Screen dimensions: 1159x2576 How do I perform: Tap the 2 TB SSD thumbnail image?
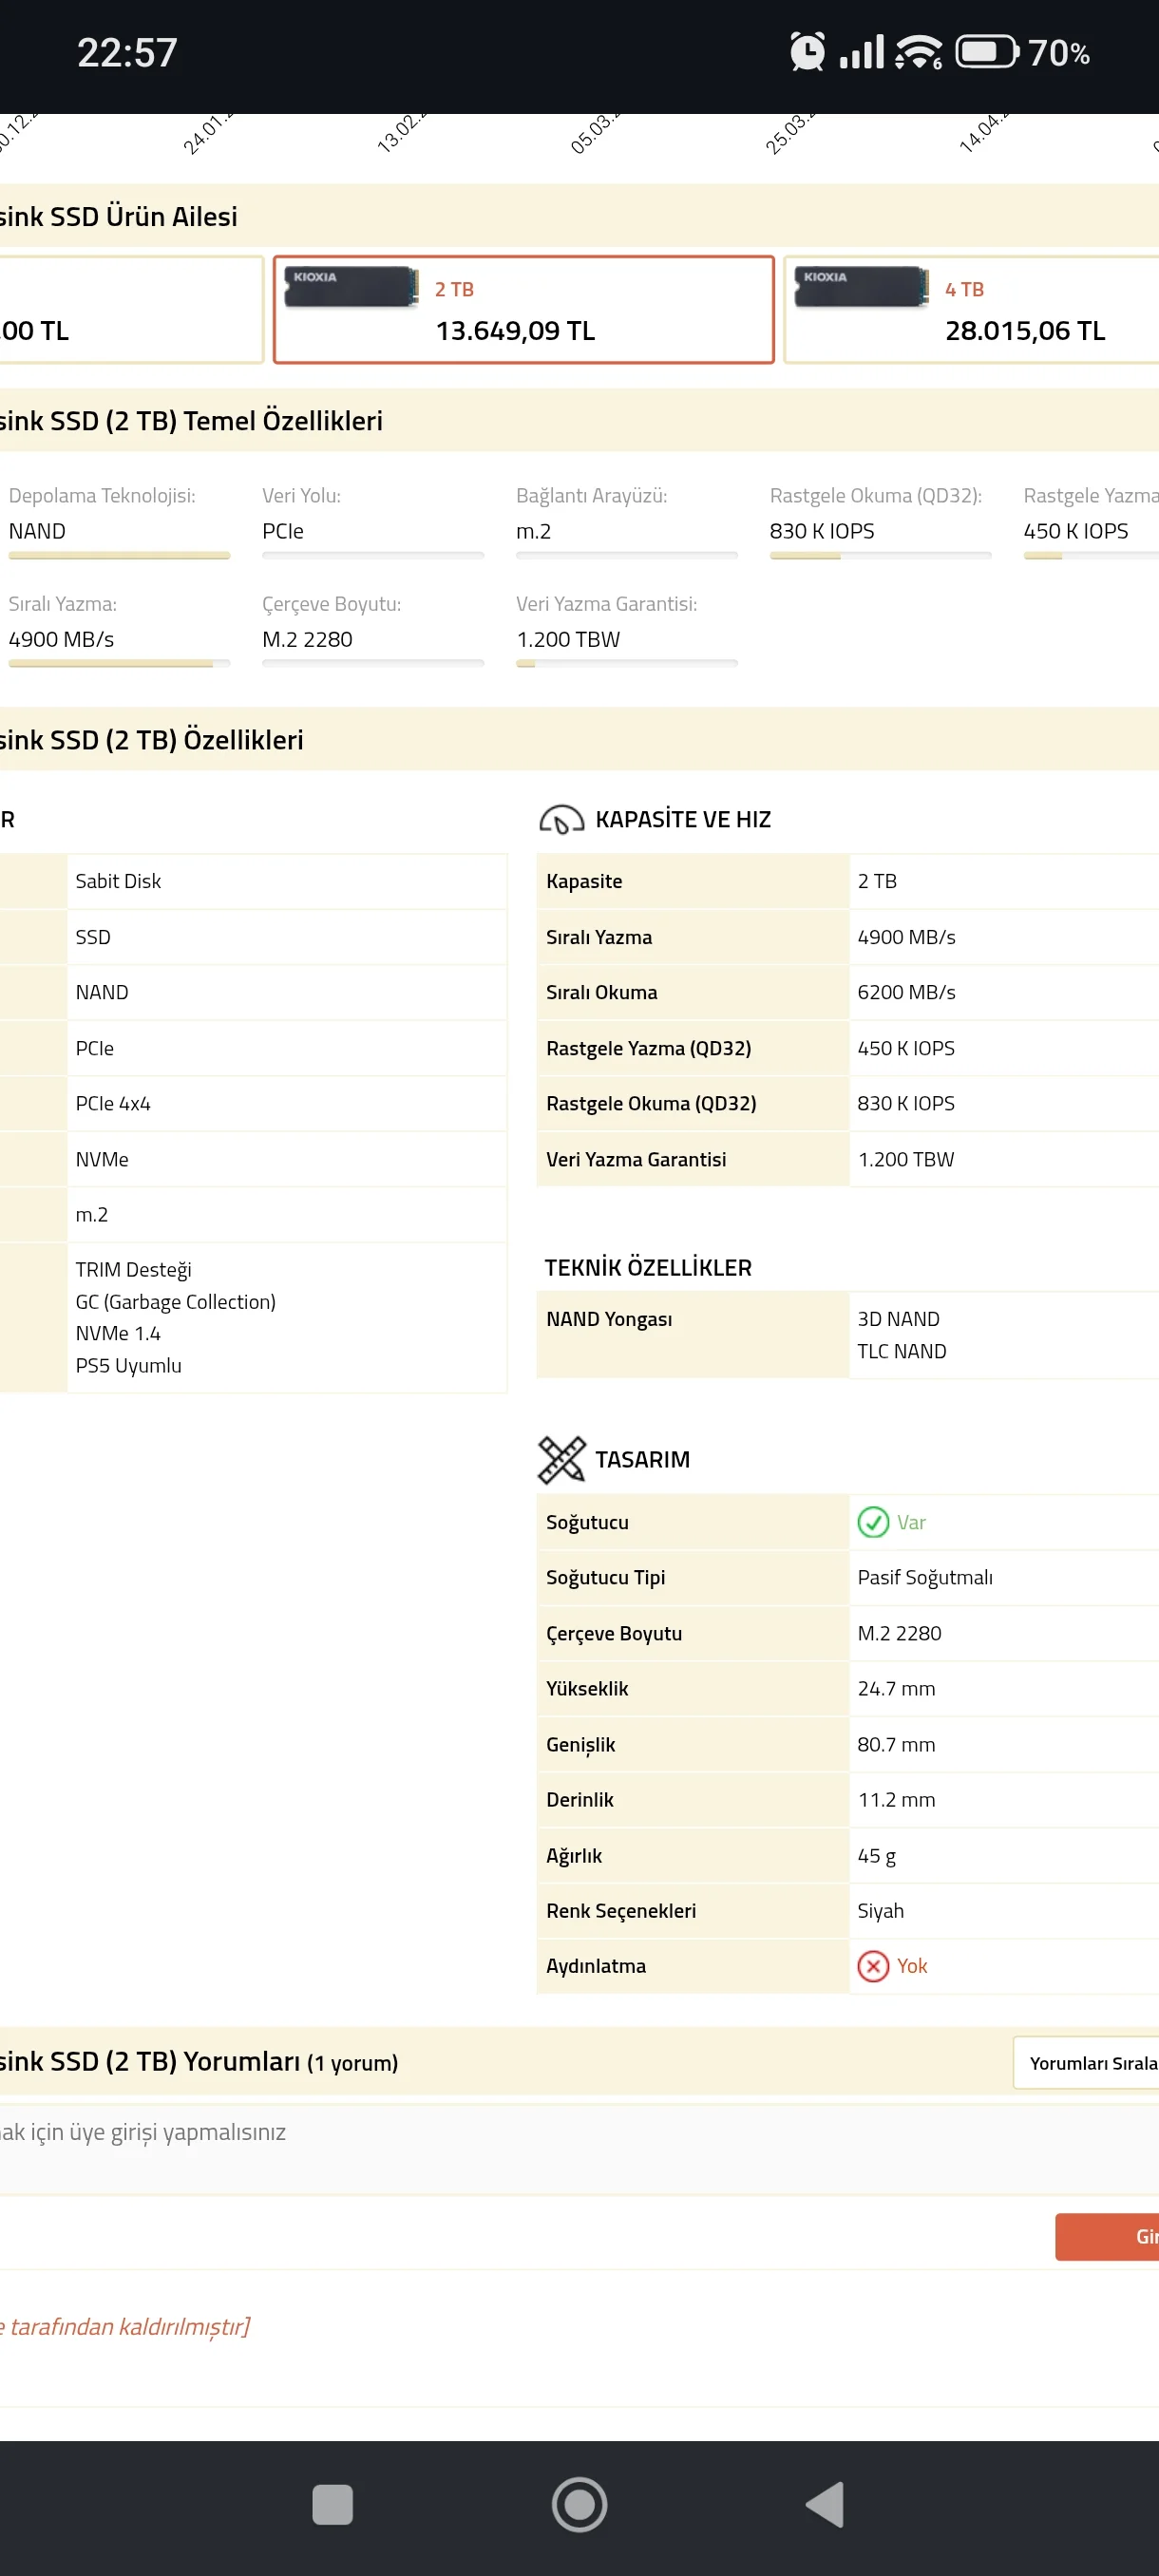[x=351, y=287]
